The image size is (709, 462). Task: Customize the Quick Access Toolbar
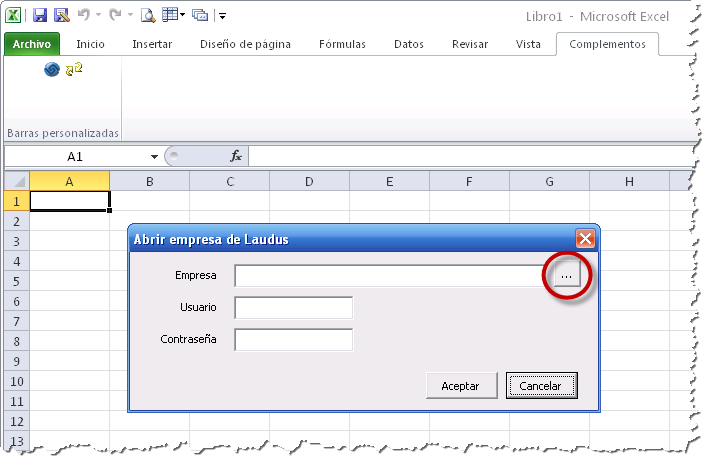click(222, 16)
